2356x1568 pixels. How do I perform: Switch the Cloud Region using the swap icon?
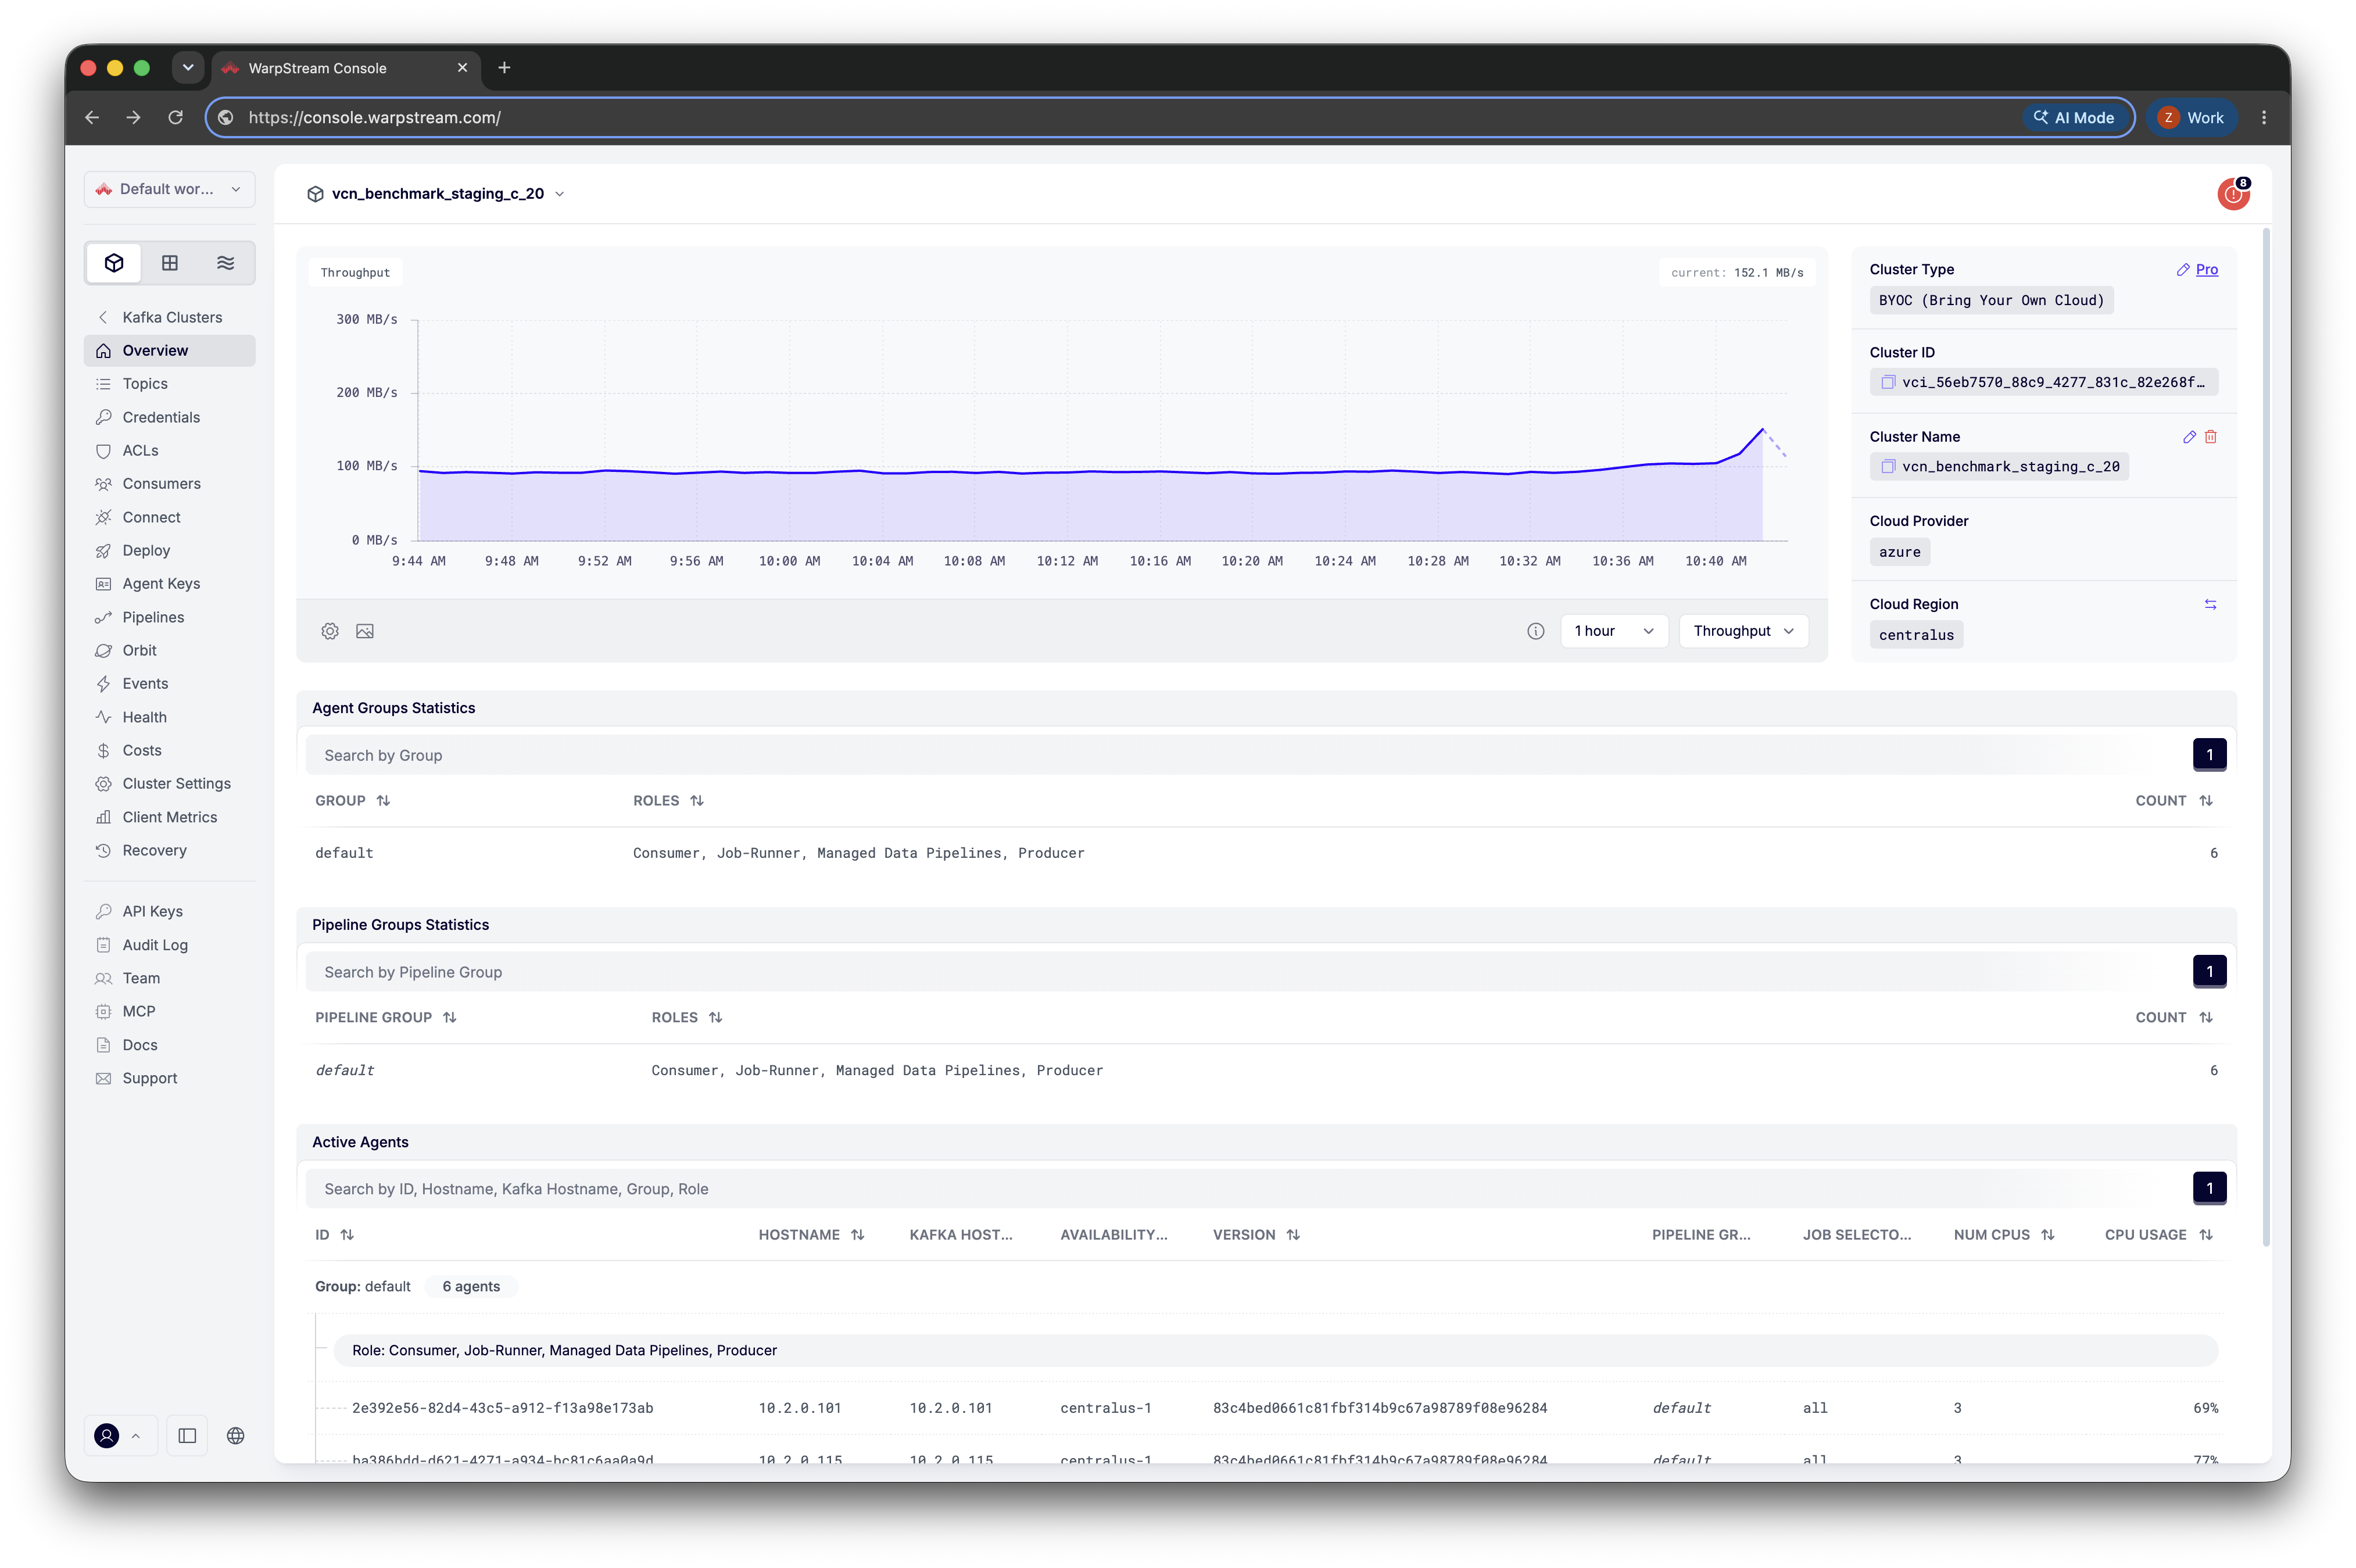pos(2210,604)
